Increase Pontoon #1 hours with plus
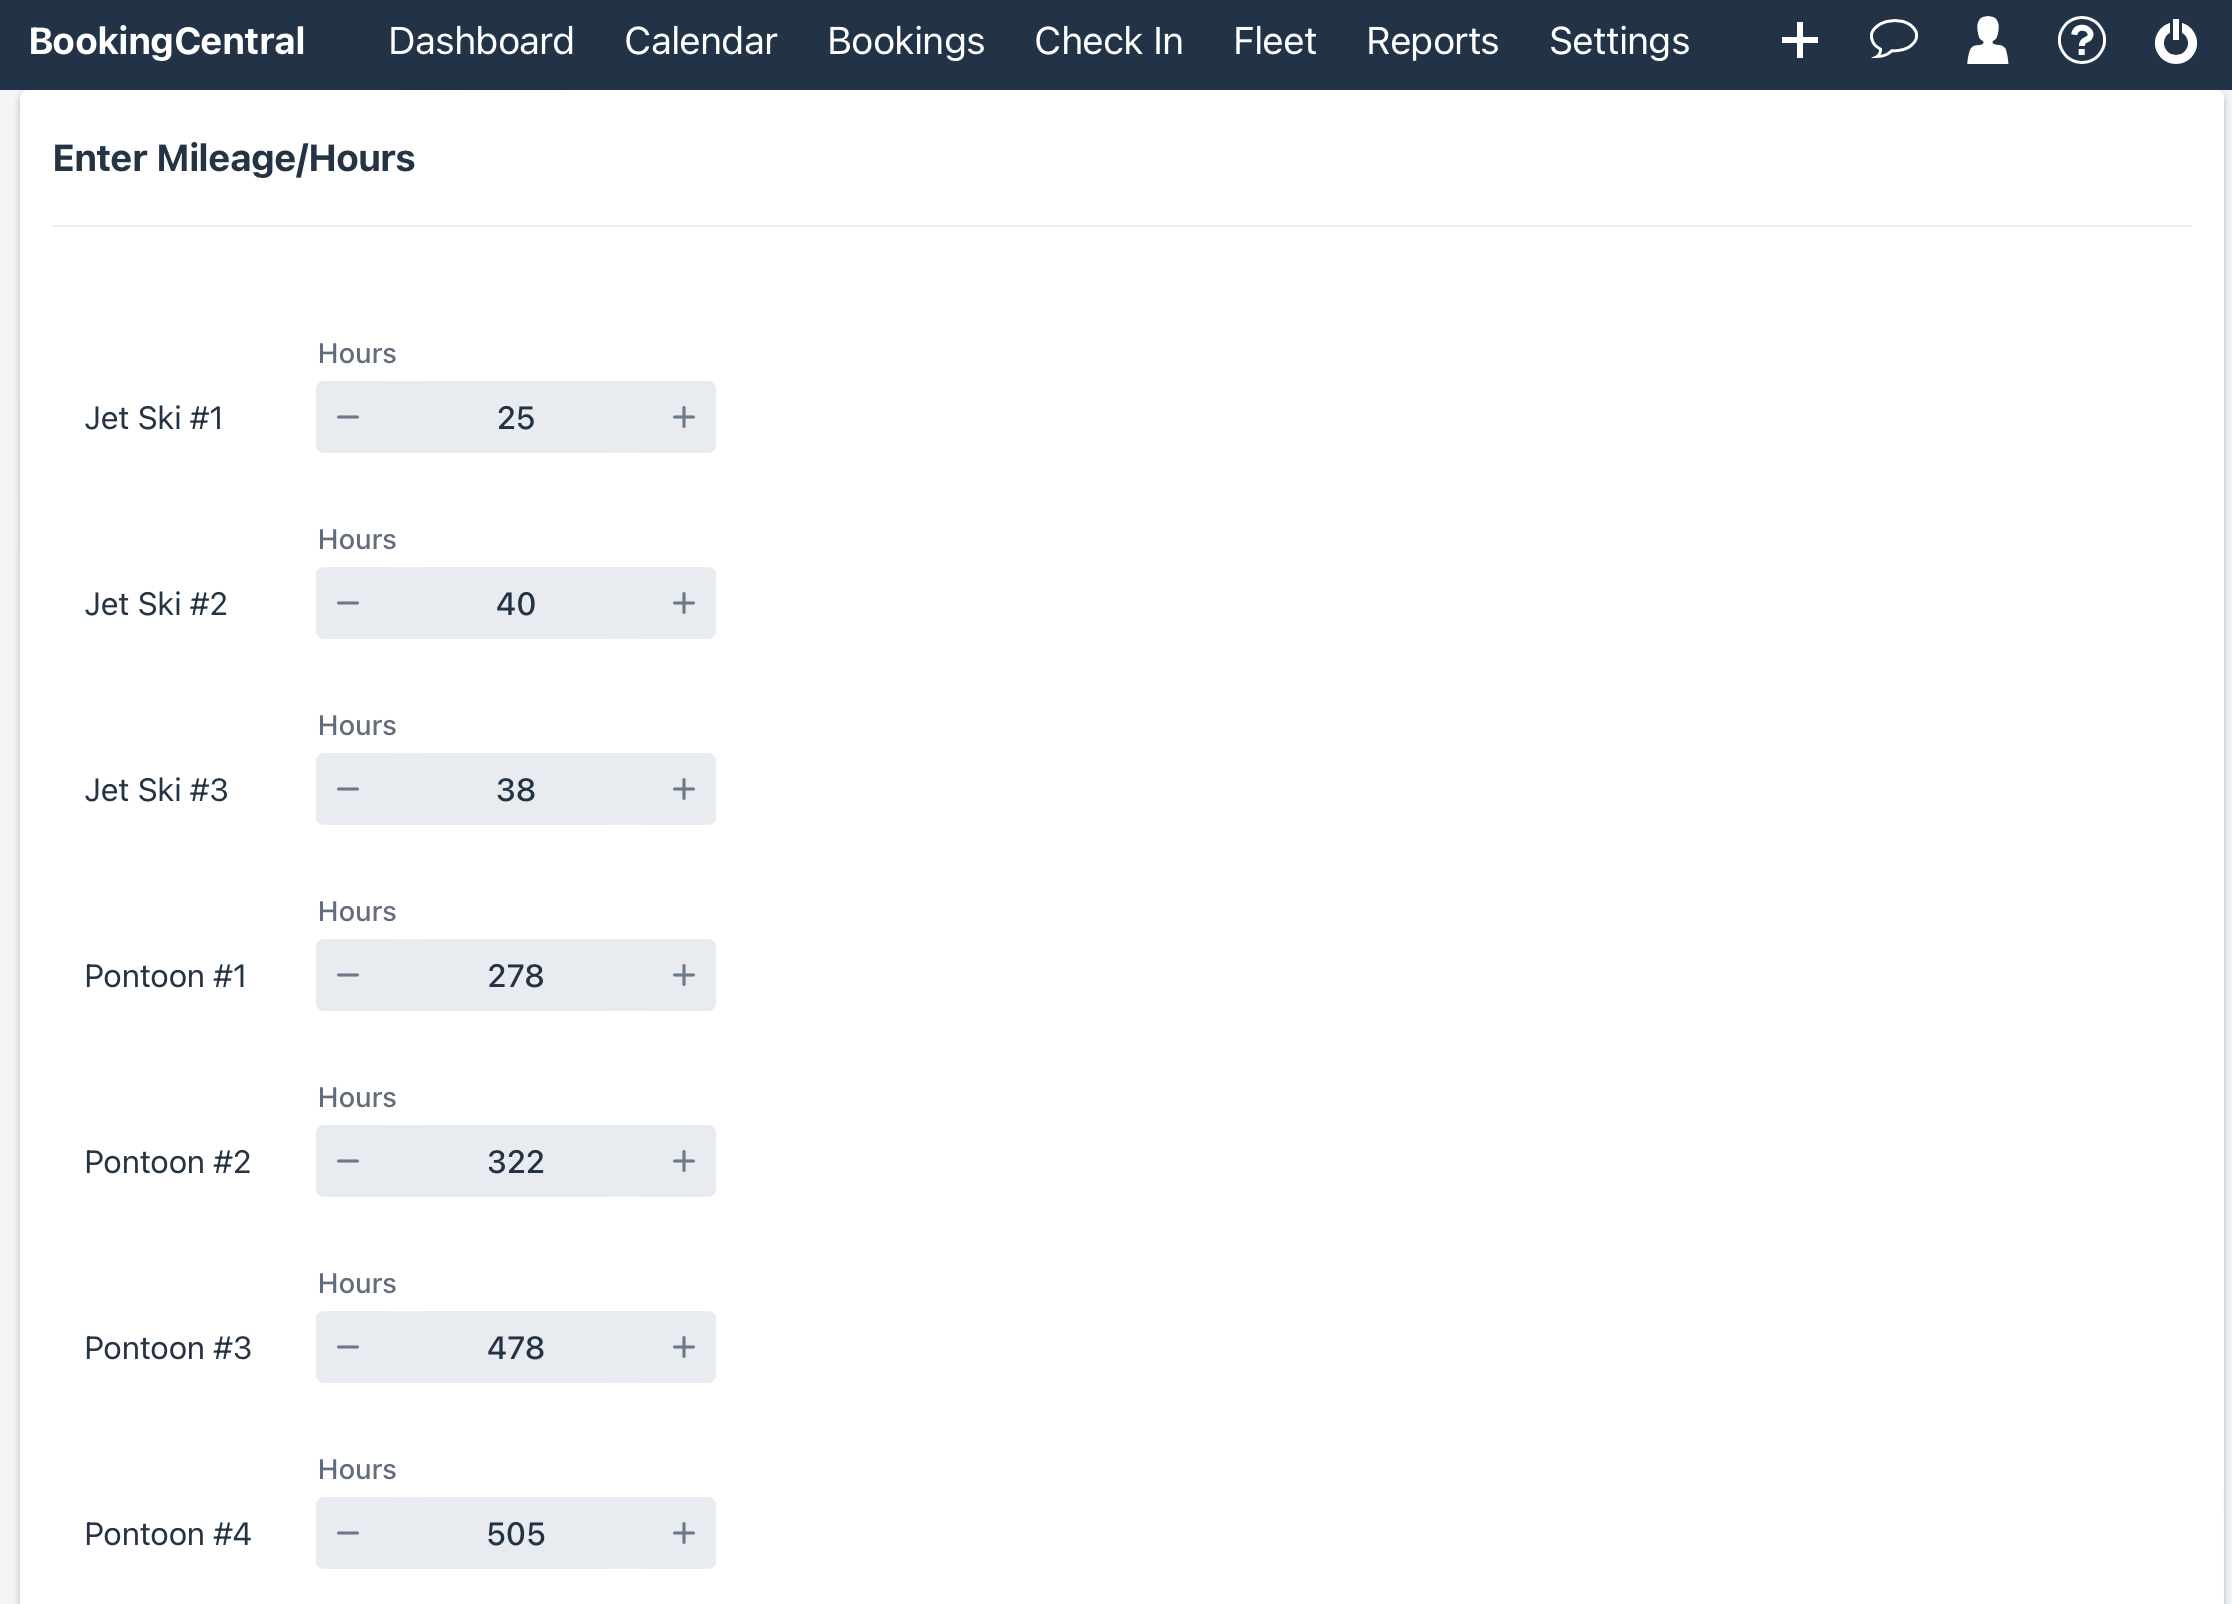Image resolution: width=2232 pixels, height=1604 pixels. (684, 975)
